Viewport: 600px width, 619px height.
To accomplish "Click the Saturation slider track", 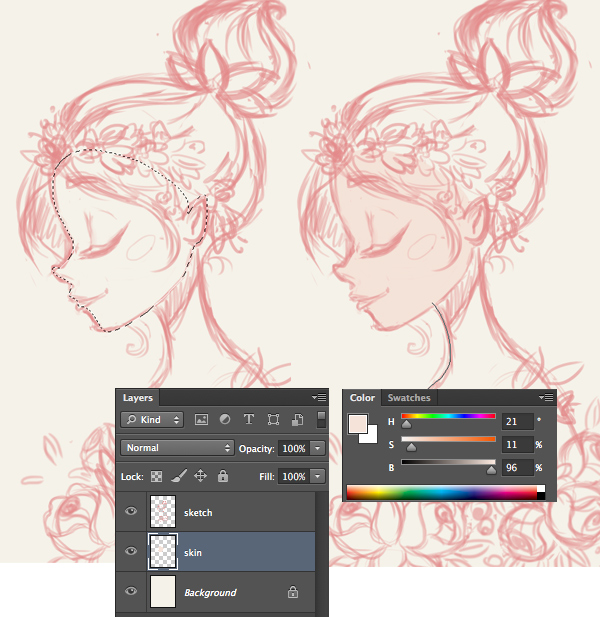I will click(448, 439).
